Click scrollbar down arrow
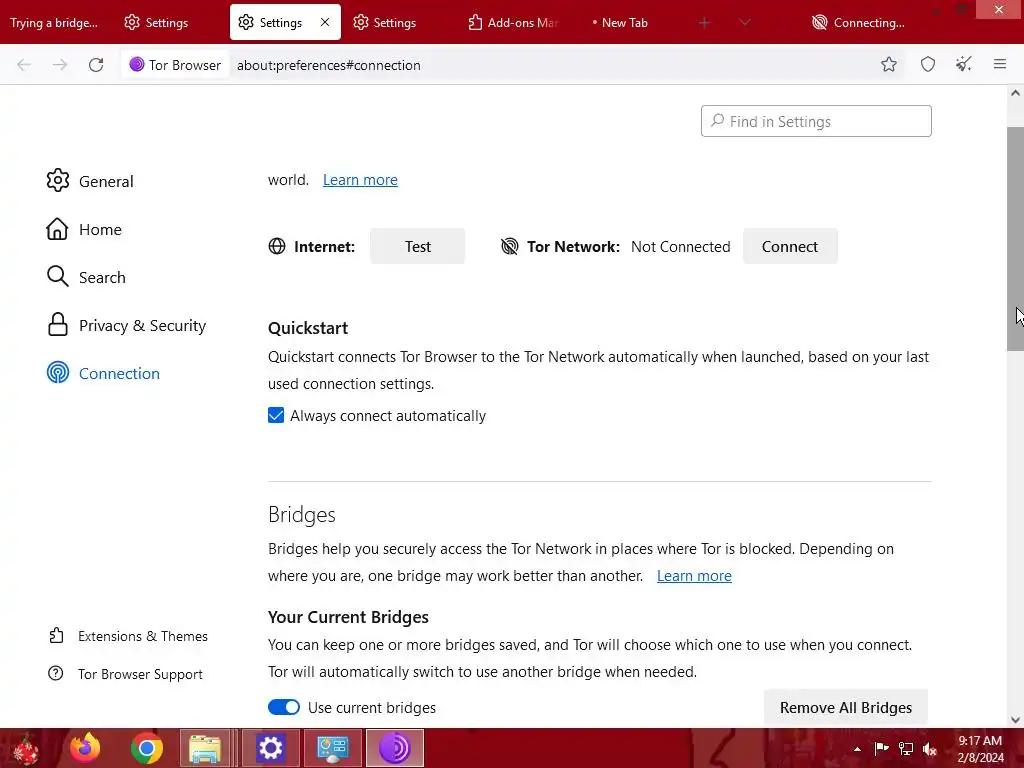 [x=1015, y=720]
